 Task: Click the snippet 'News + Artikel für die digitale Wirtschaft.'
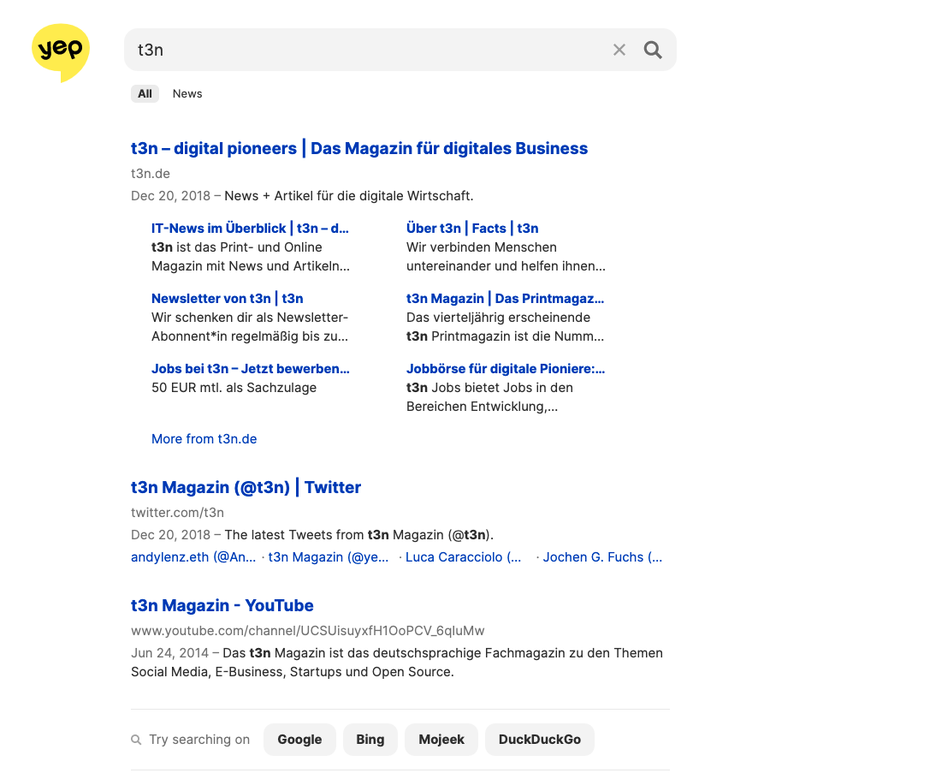(349, 196)
